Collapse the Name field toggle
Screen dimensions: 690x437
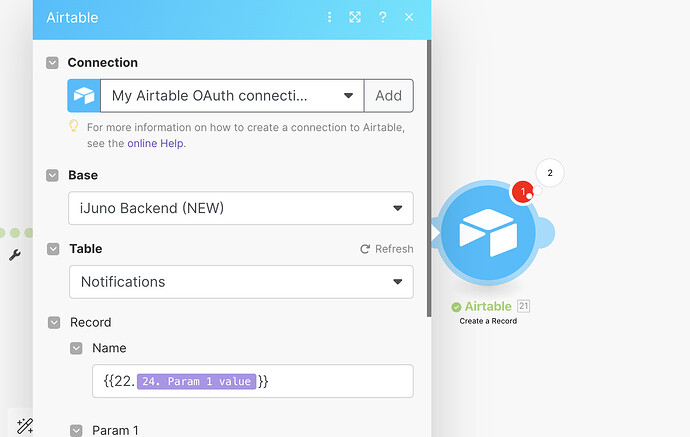[76, 349]
